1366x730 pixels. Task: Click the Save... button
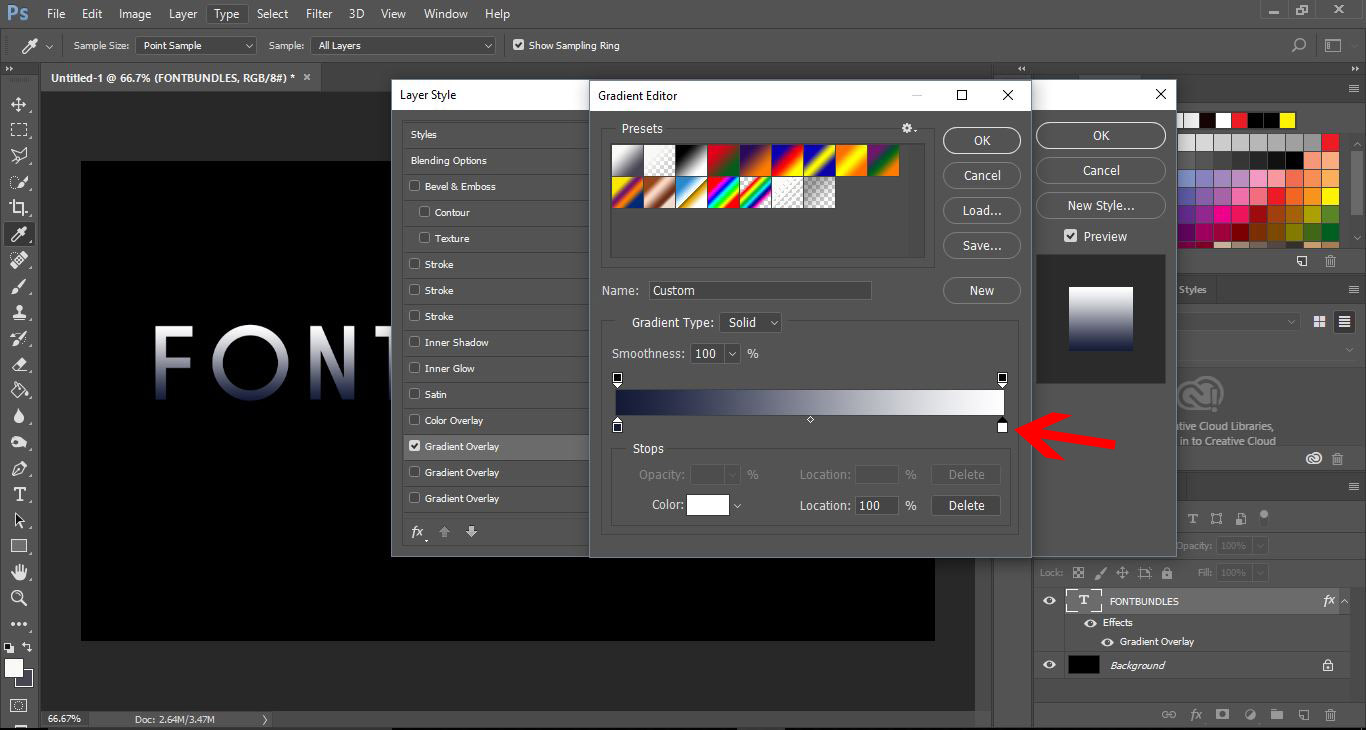point(982,246)
